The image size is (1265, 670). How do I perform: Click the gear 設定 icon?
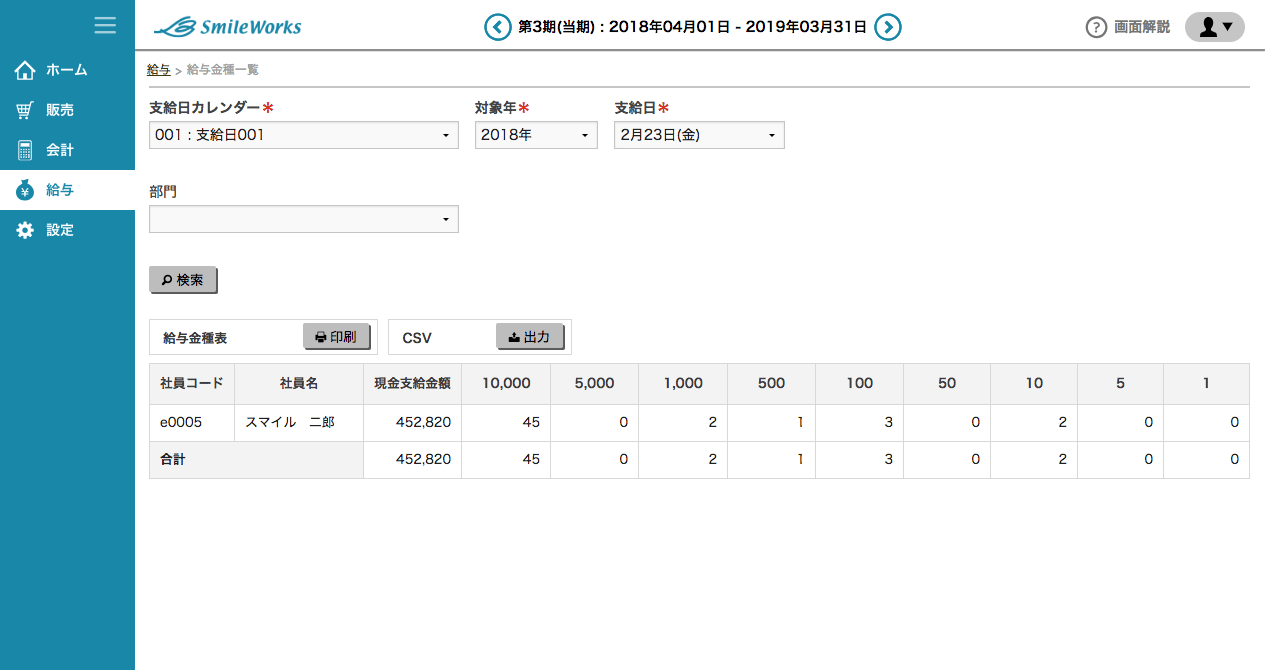click(x=25, y=230)
